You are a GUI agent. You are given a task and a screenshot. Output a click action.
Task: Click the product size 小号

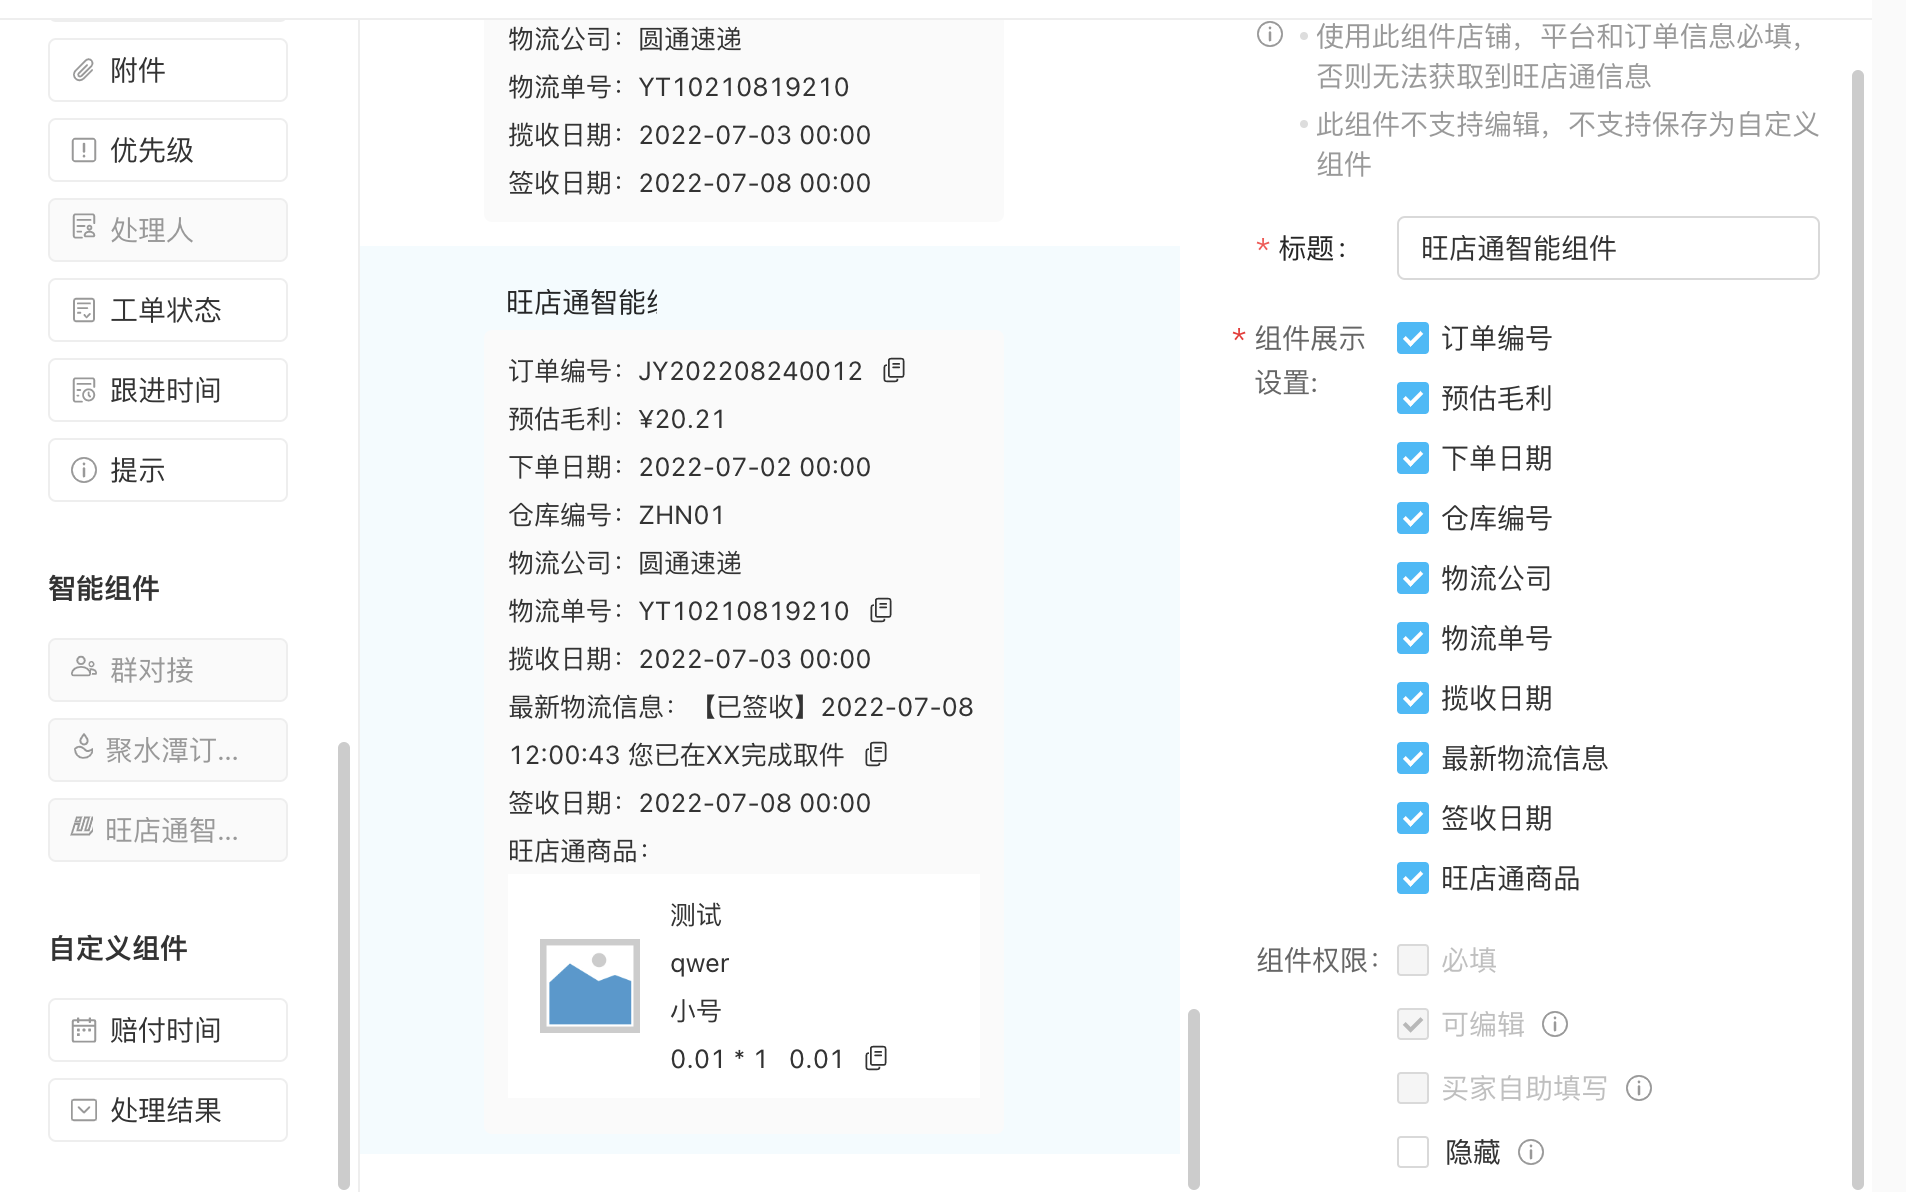696,1011
